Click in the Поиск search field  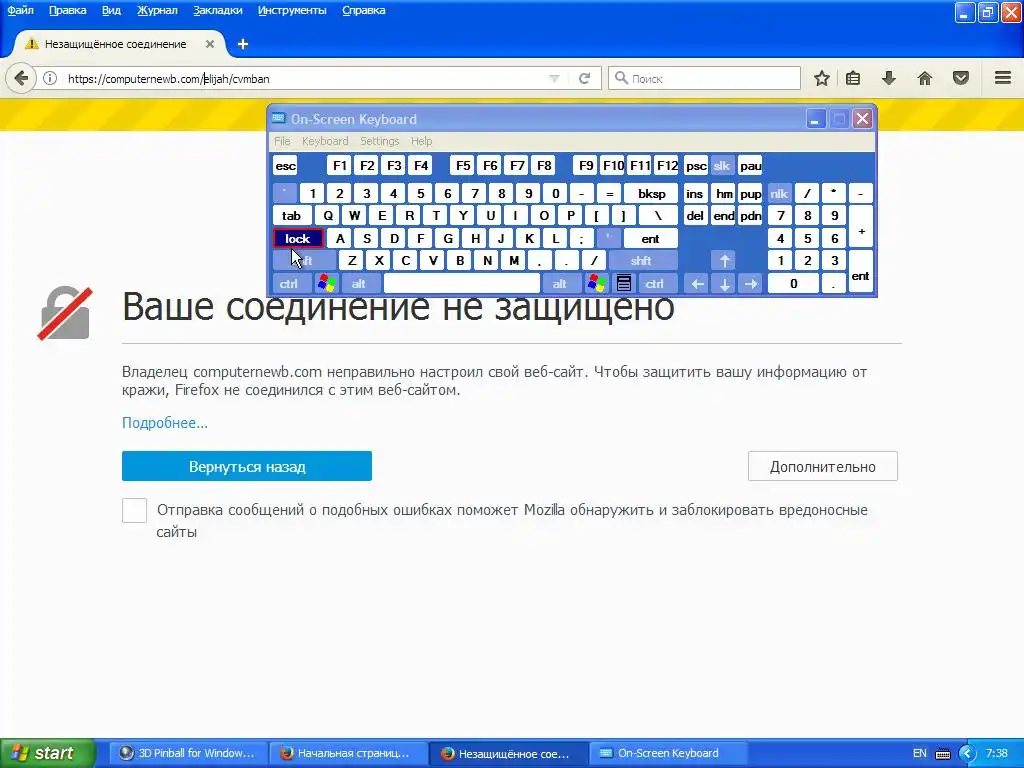[x=704, y=78]
